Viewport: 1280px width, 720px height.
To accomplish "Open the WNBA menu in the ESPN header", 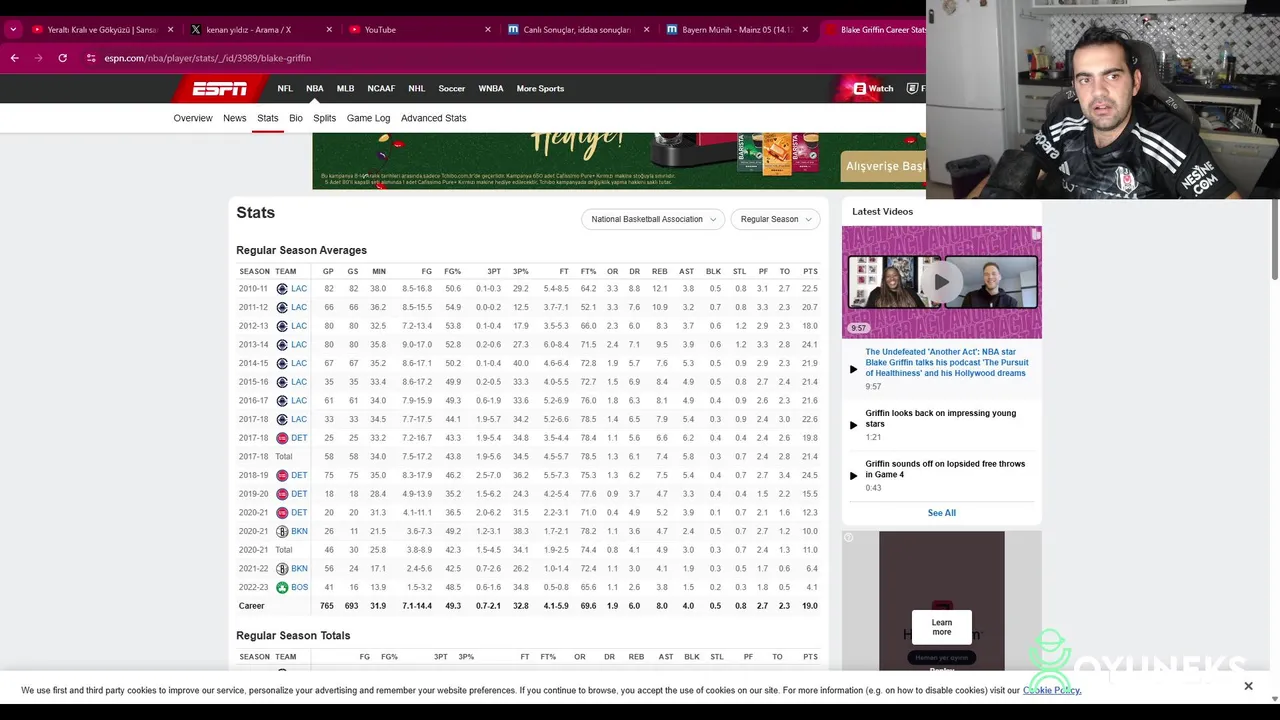I will pos(491,89).
